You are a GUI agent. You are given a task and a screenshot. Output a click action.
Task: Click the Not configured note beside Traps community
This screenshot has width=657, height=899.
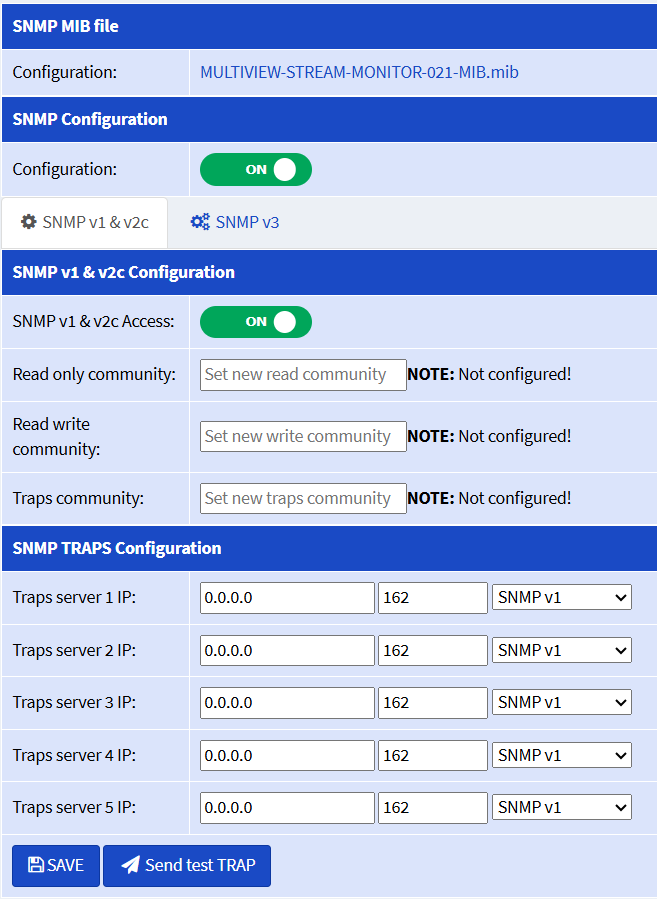point(489,498)
